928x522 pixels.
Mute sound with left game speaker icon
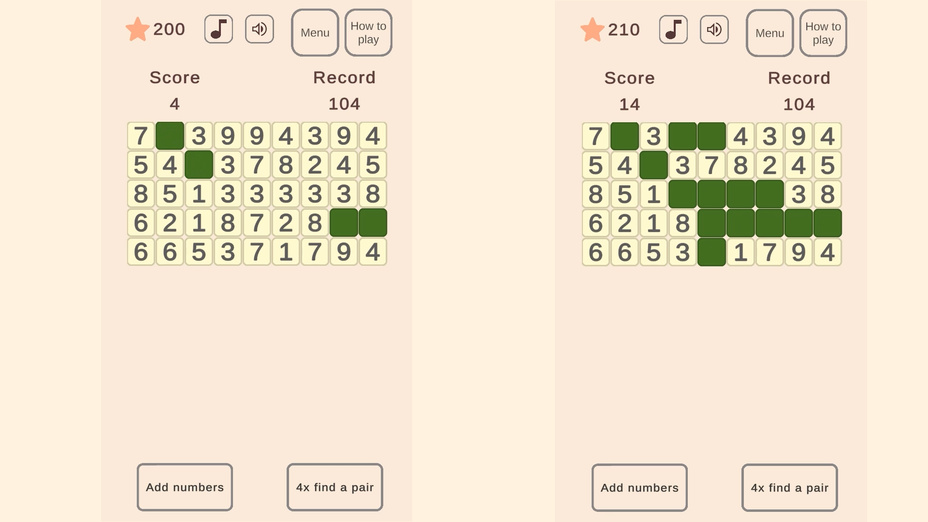tap(259, 29)
